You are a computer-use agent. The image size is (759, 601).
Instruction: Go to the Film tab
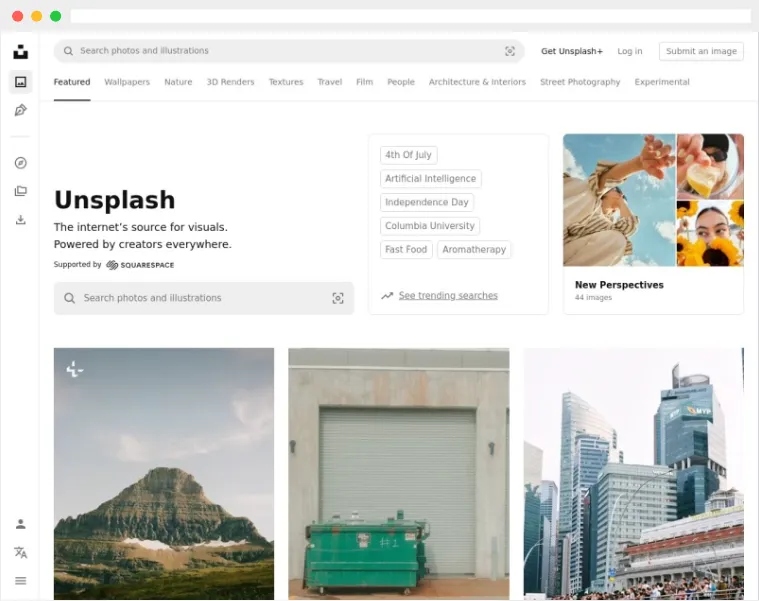click(364, 82)
